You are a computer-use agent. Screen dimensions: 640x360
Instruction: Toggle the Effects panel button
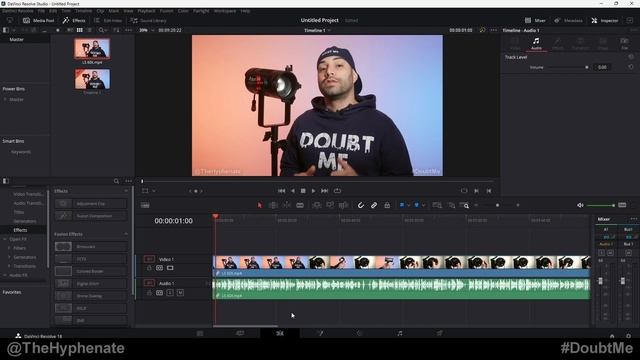[74, 20]
